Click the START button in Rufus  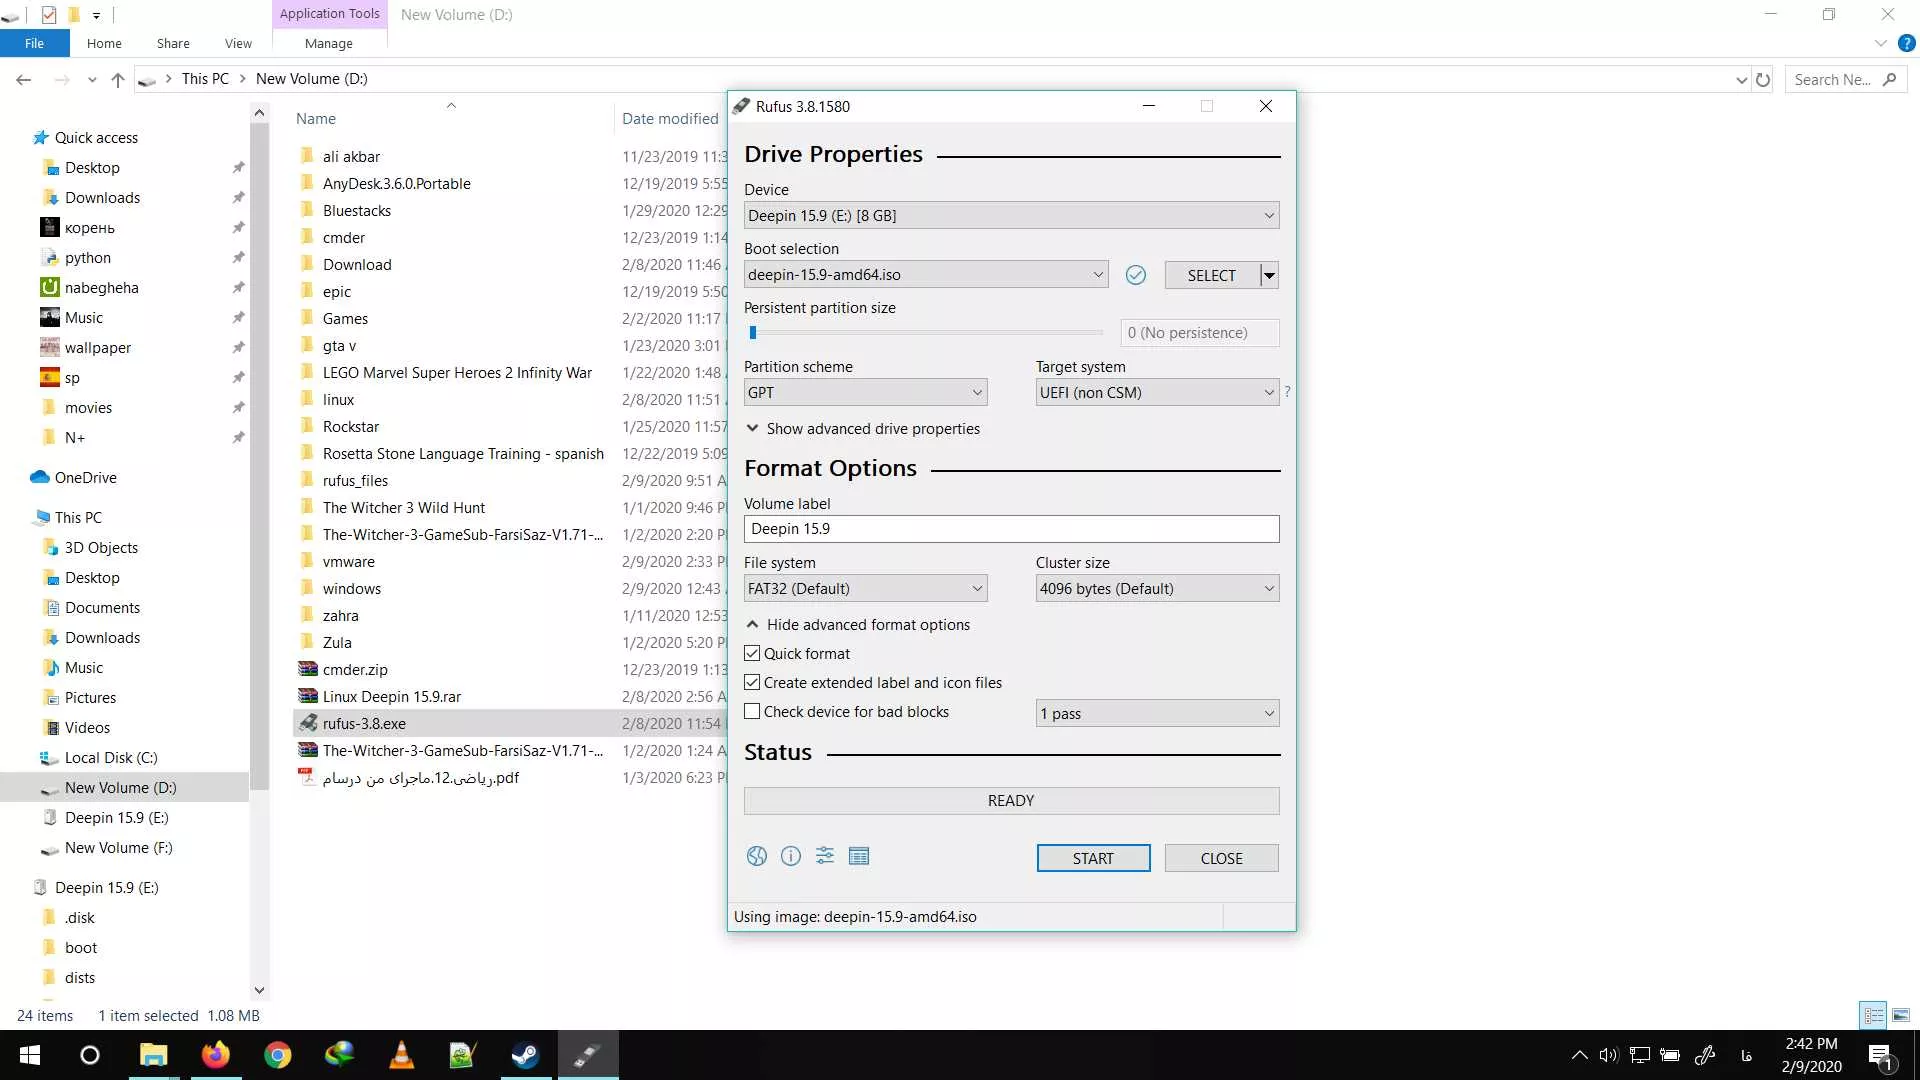[1093, 858]
